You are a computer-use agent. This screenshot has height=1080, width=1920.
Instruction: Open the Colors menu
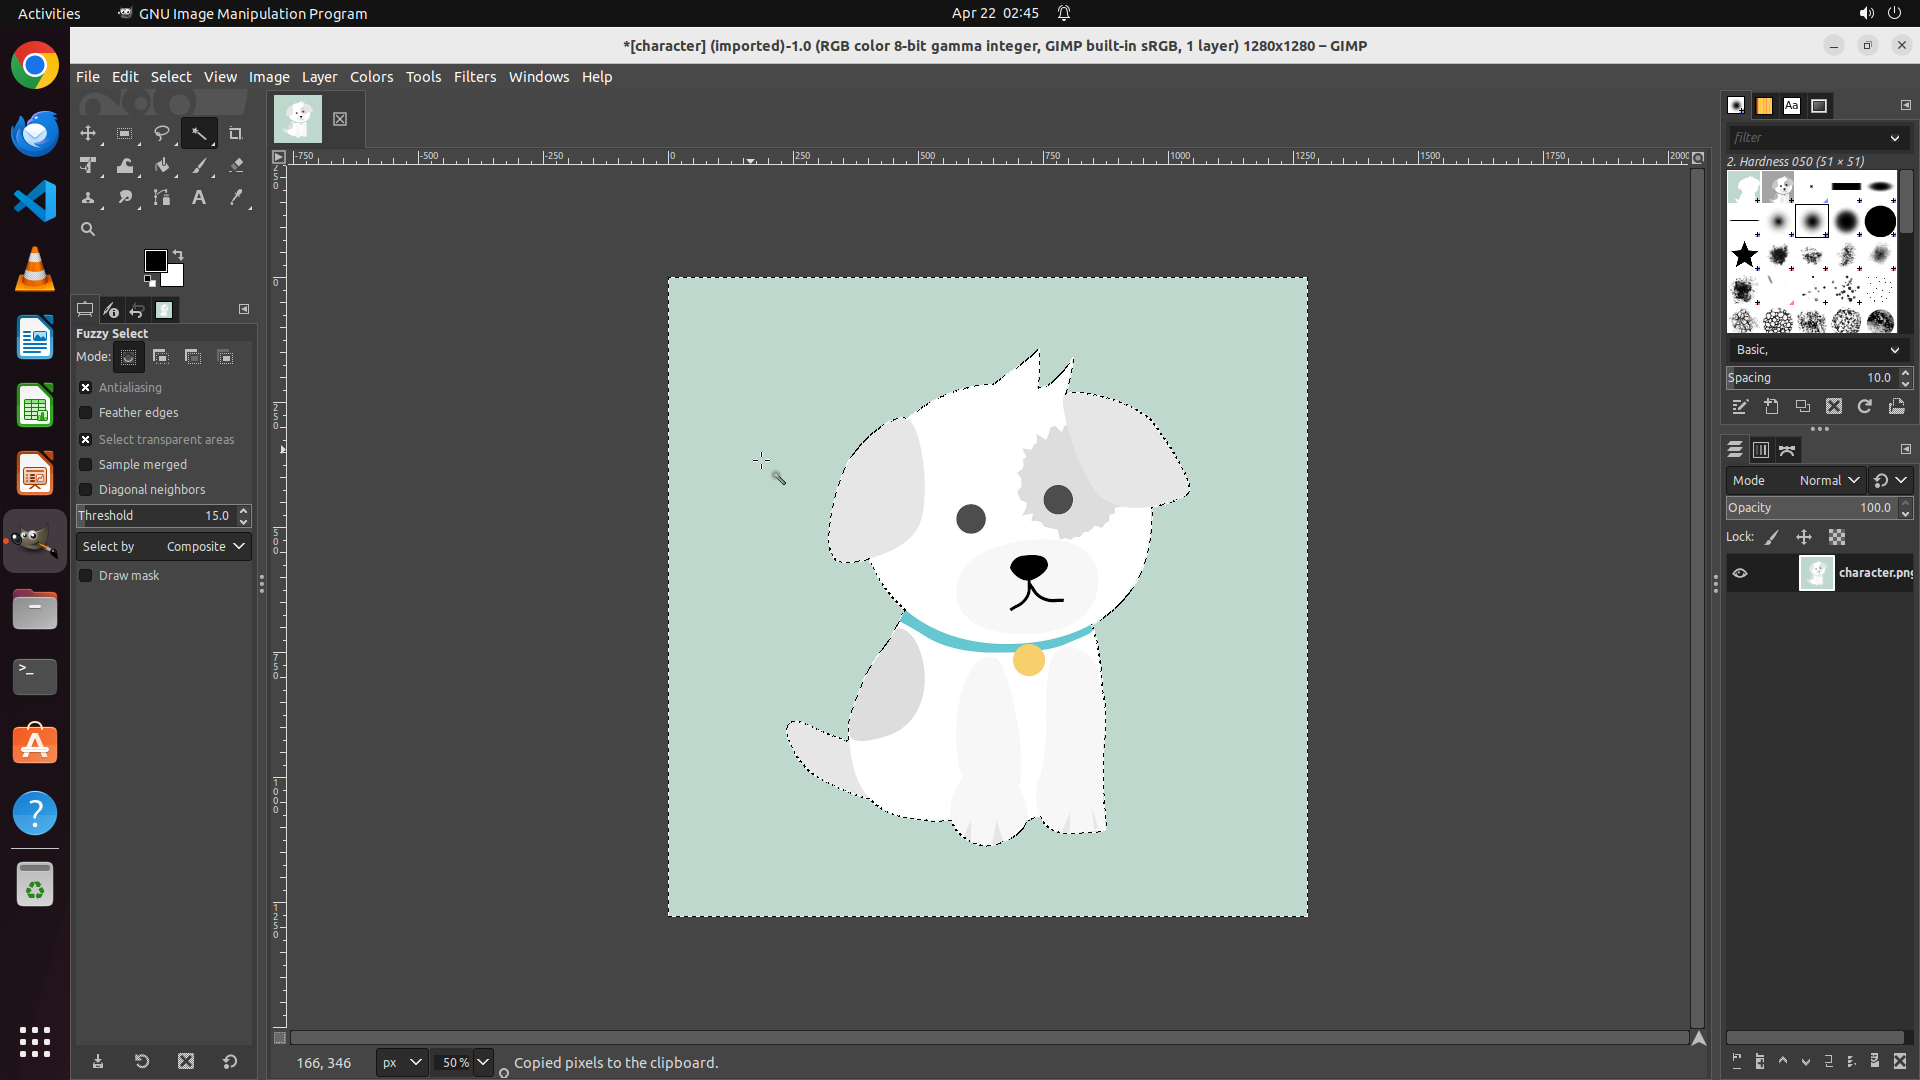[x=371, y=77]
